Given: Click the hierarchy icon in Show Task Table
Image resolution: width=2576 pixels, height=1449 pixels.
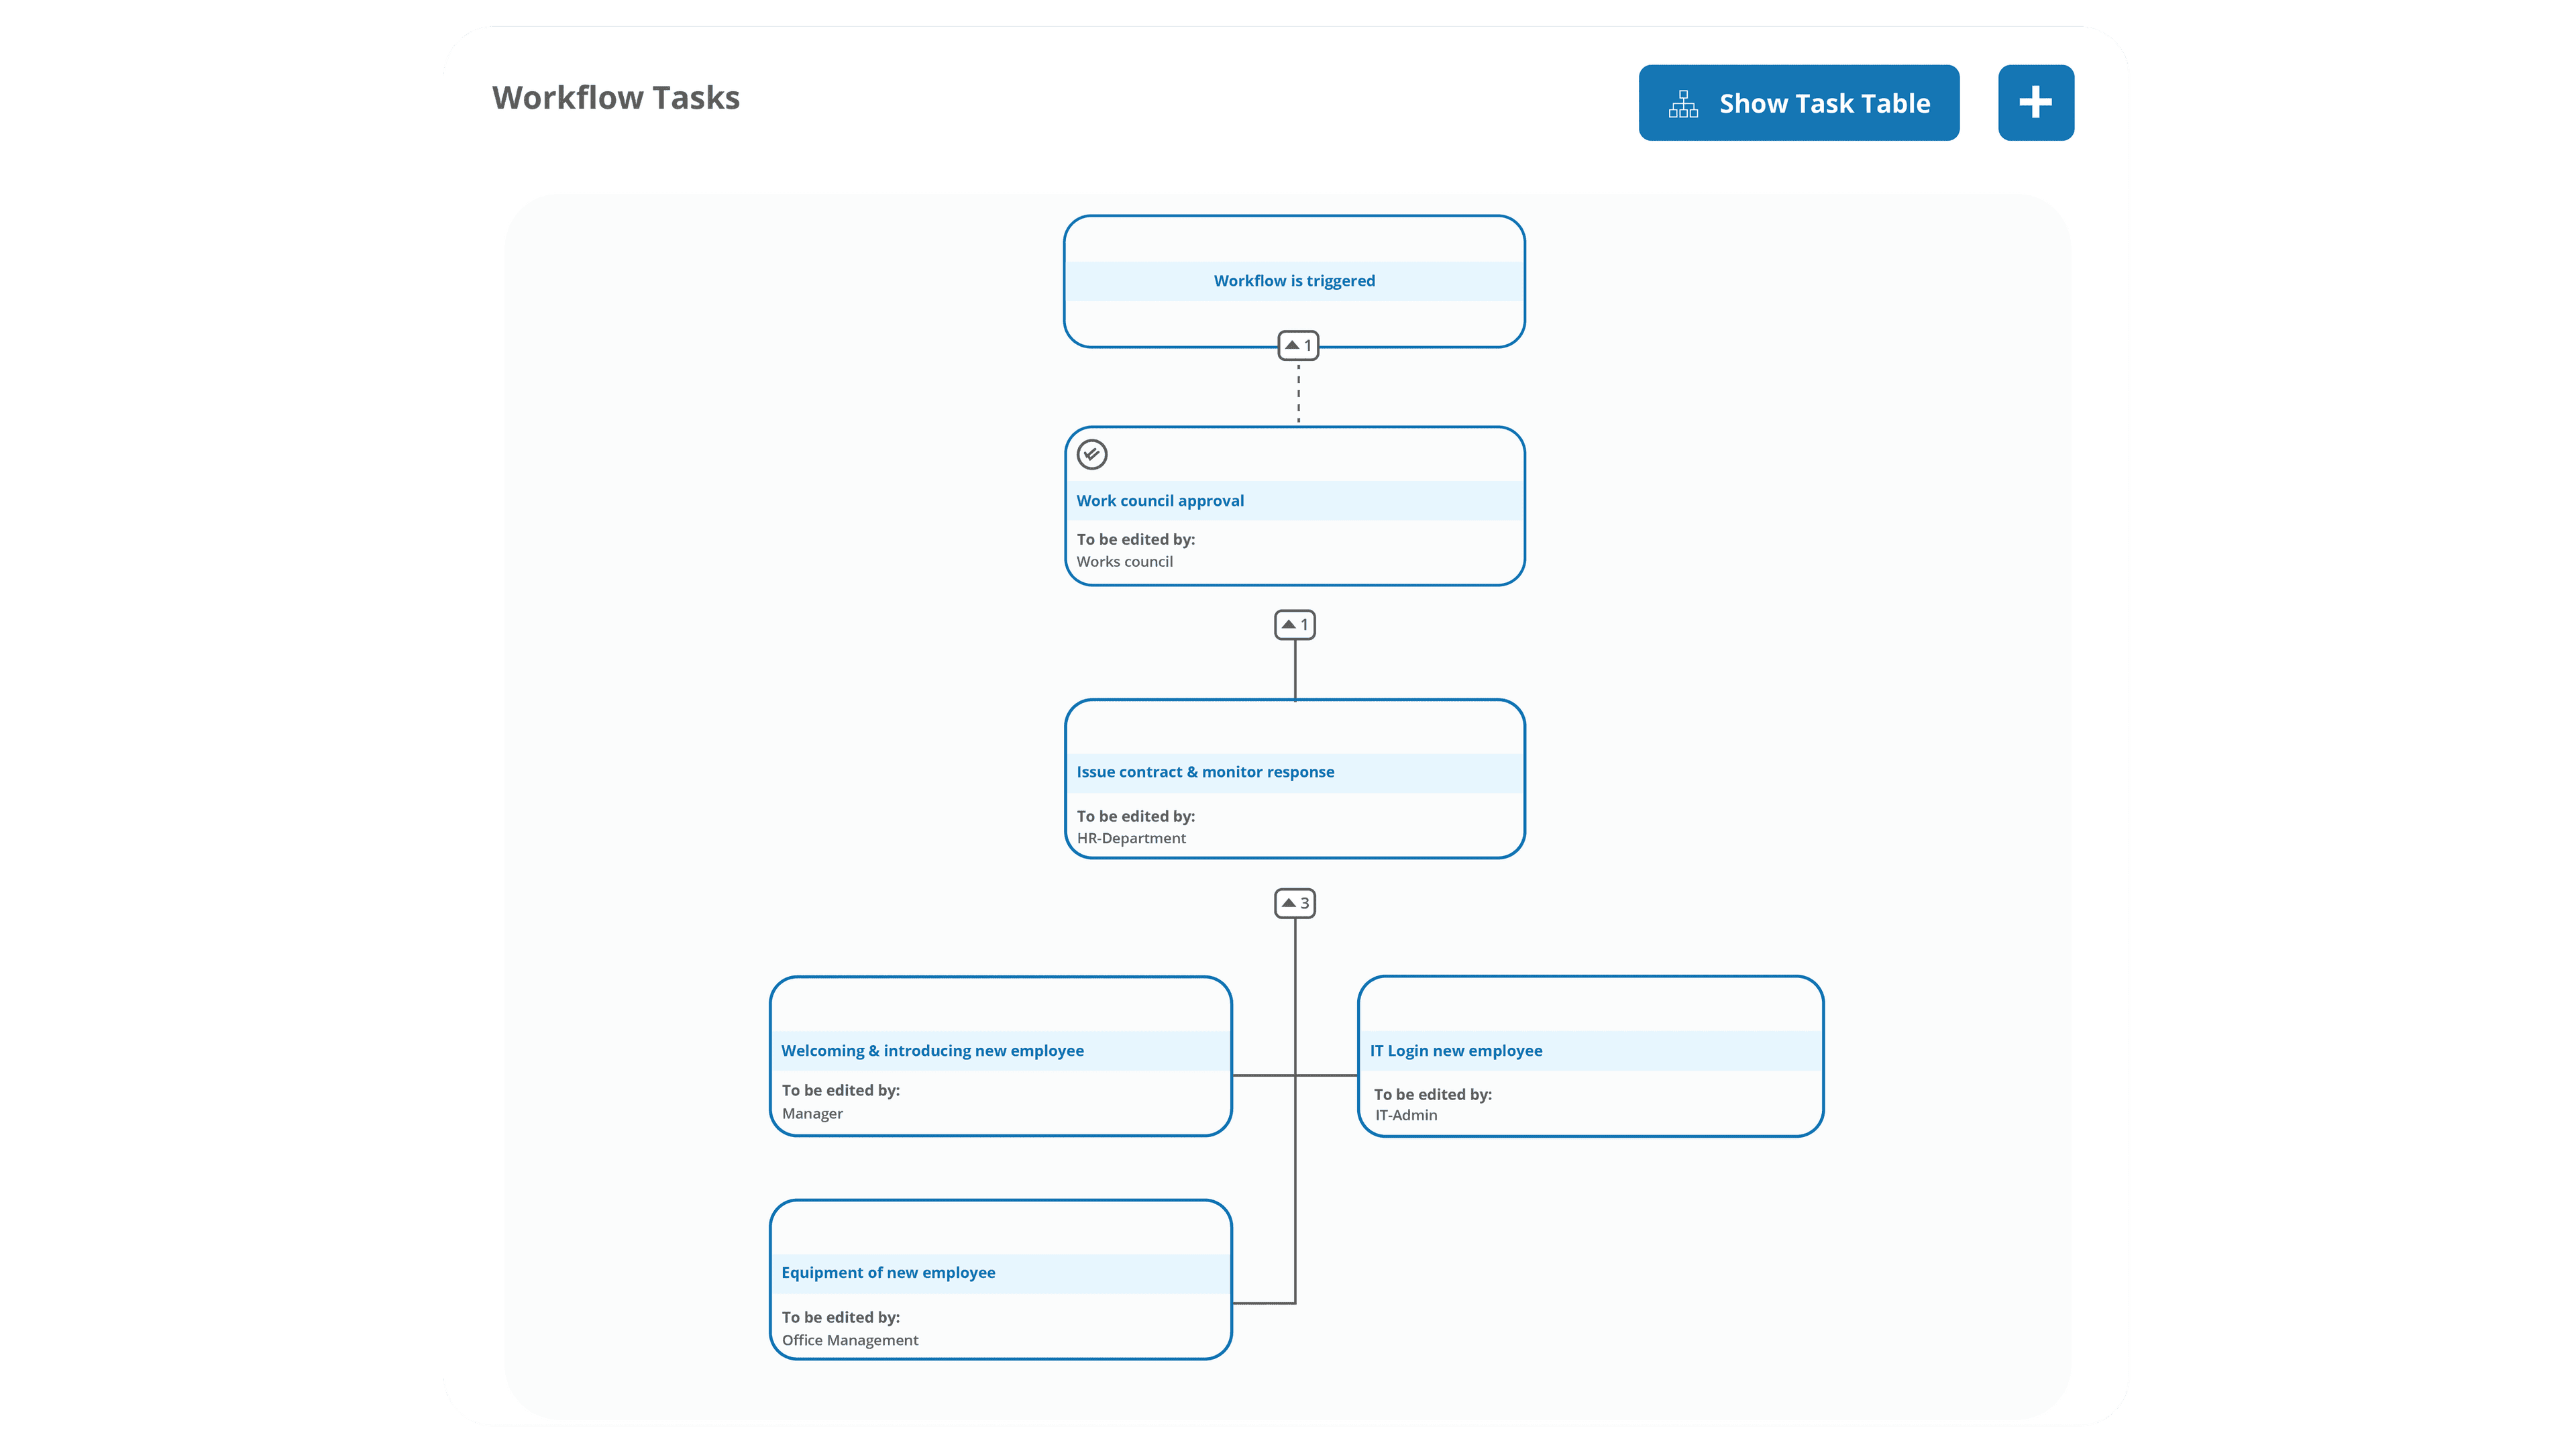Looking at the screenshot, I should tap(1683, 103).
